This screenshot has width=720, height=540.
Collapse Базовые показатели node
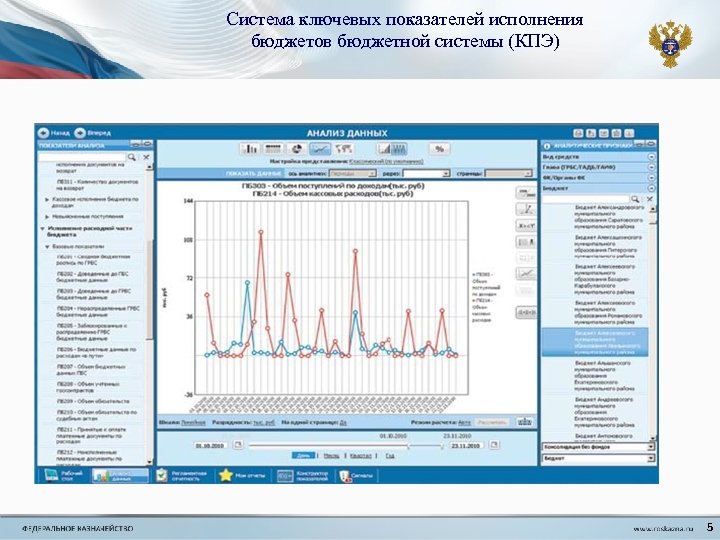pos(47,247)
